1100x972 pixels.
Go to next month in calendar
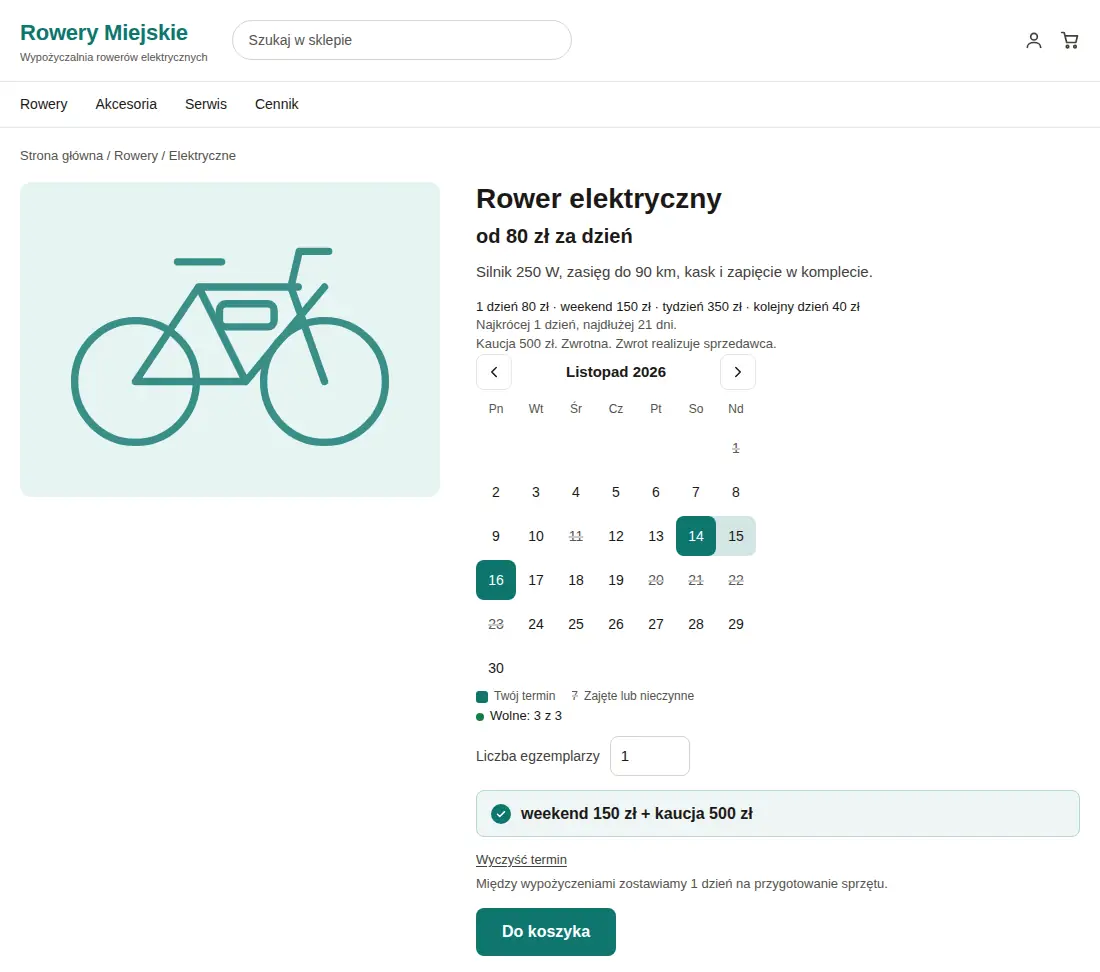(x=737, y=372)
